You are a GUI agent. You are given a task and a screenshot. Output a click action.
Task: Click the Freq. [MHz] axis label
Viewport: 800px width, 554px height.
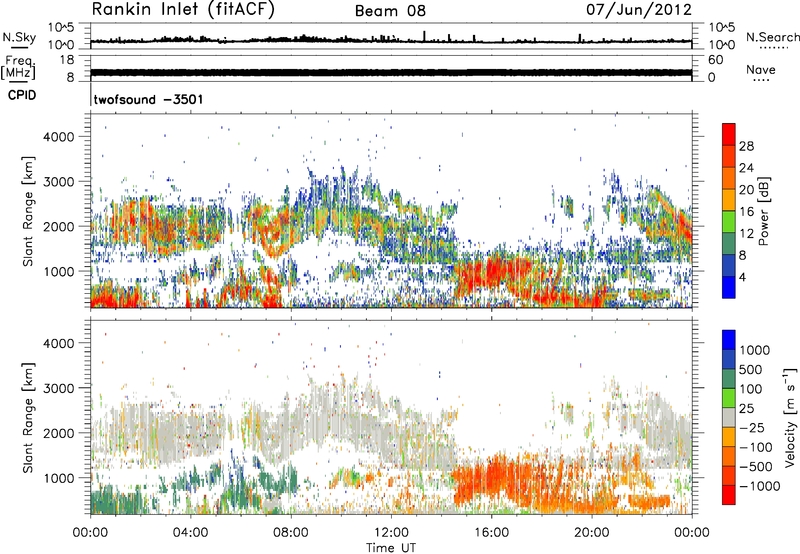pos(19,67)
